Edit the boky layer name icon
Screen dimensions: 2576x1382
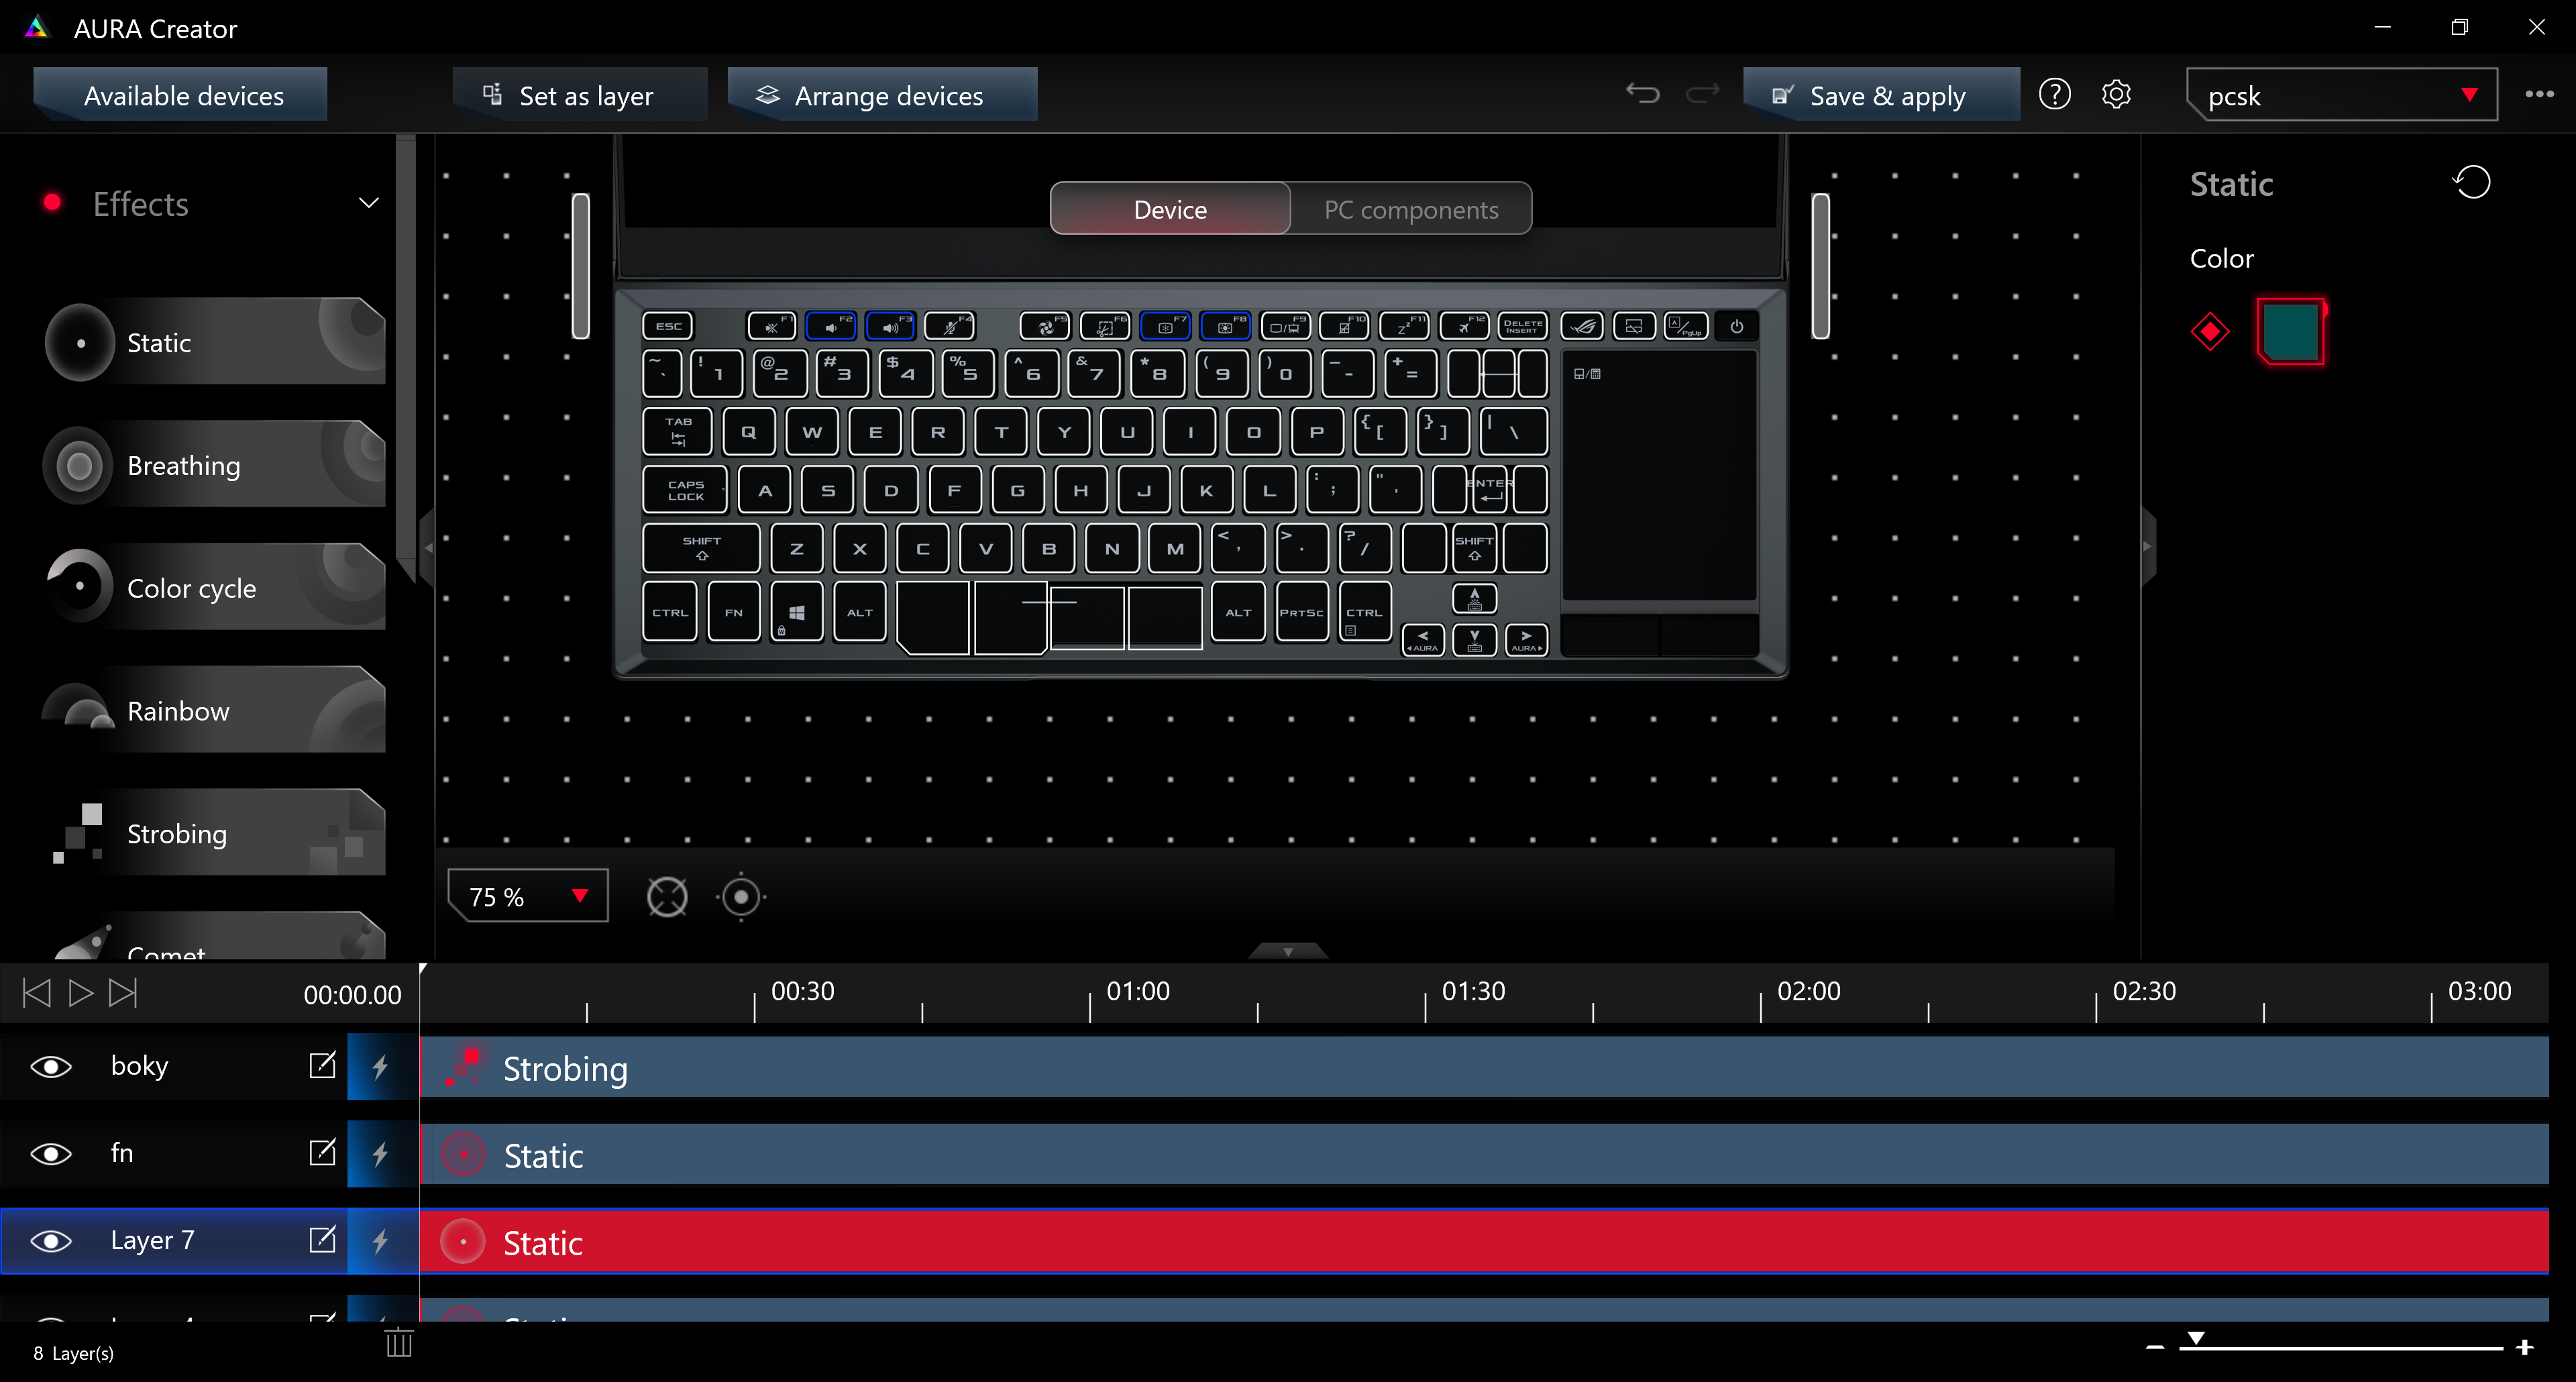(322, 1065)
